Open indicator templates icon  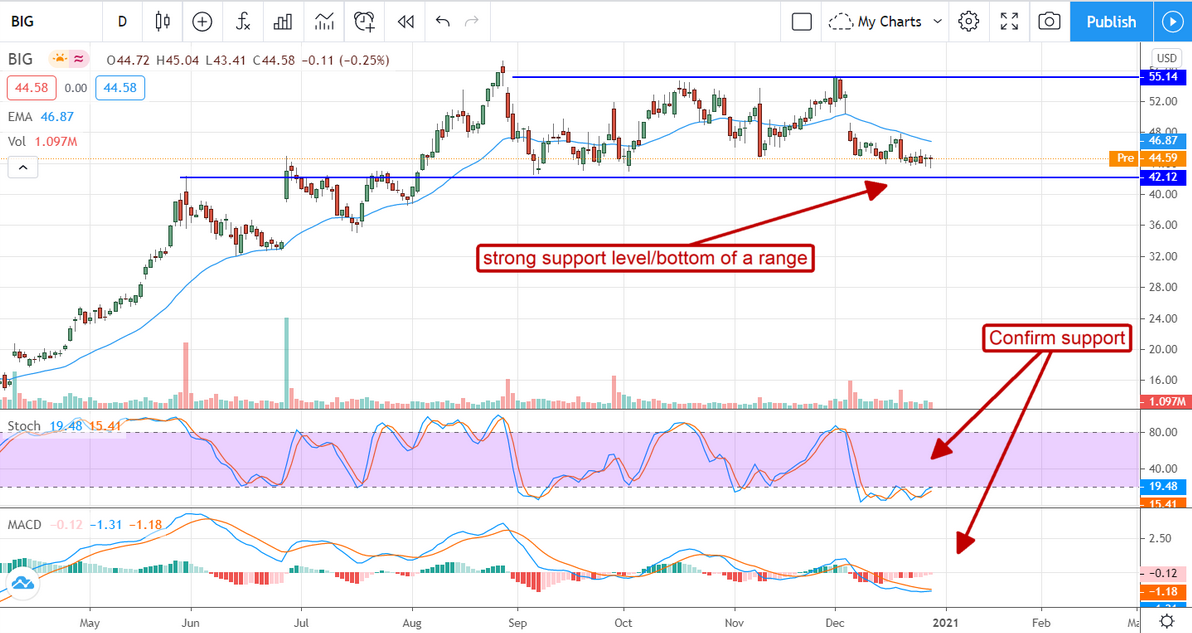[324, 21]
